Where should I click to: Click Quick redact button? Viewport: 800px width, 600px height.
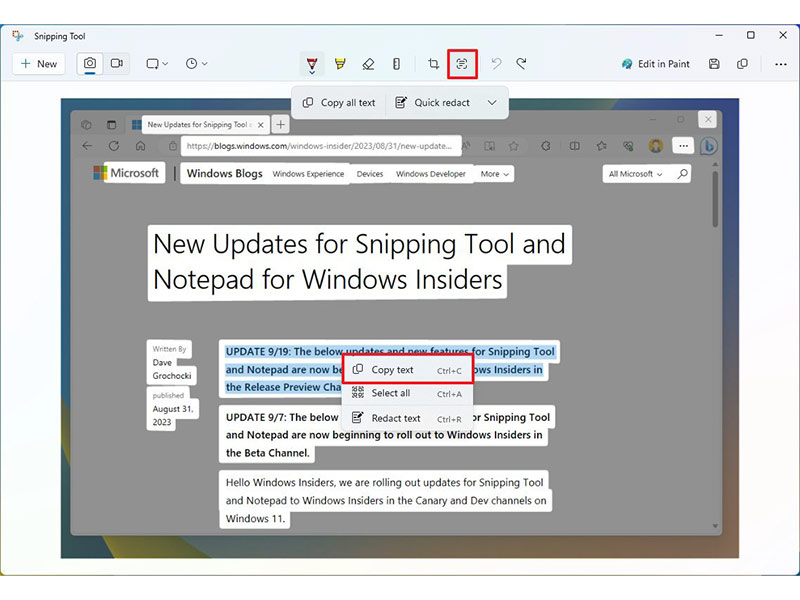[x=433, y=103]
